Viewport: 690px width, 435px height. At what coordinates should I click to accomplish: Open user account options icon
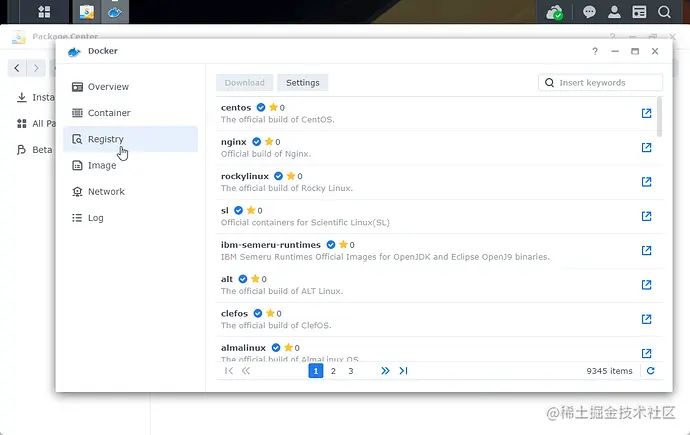click(x=614, y=12)
